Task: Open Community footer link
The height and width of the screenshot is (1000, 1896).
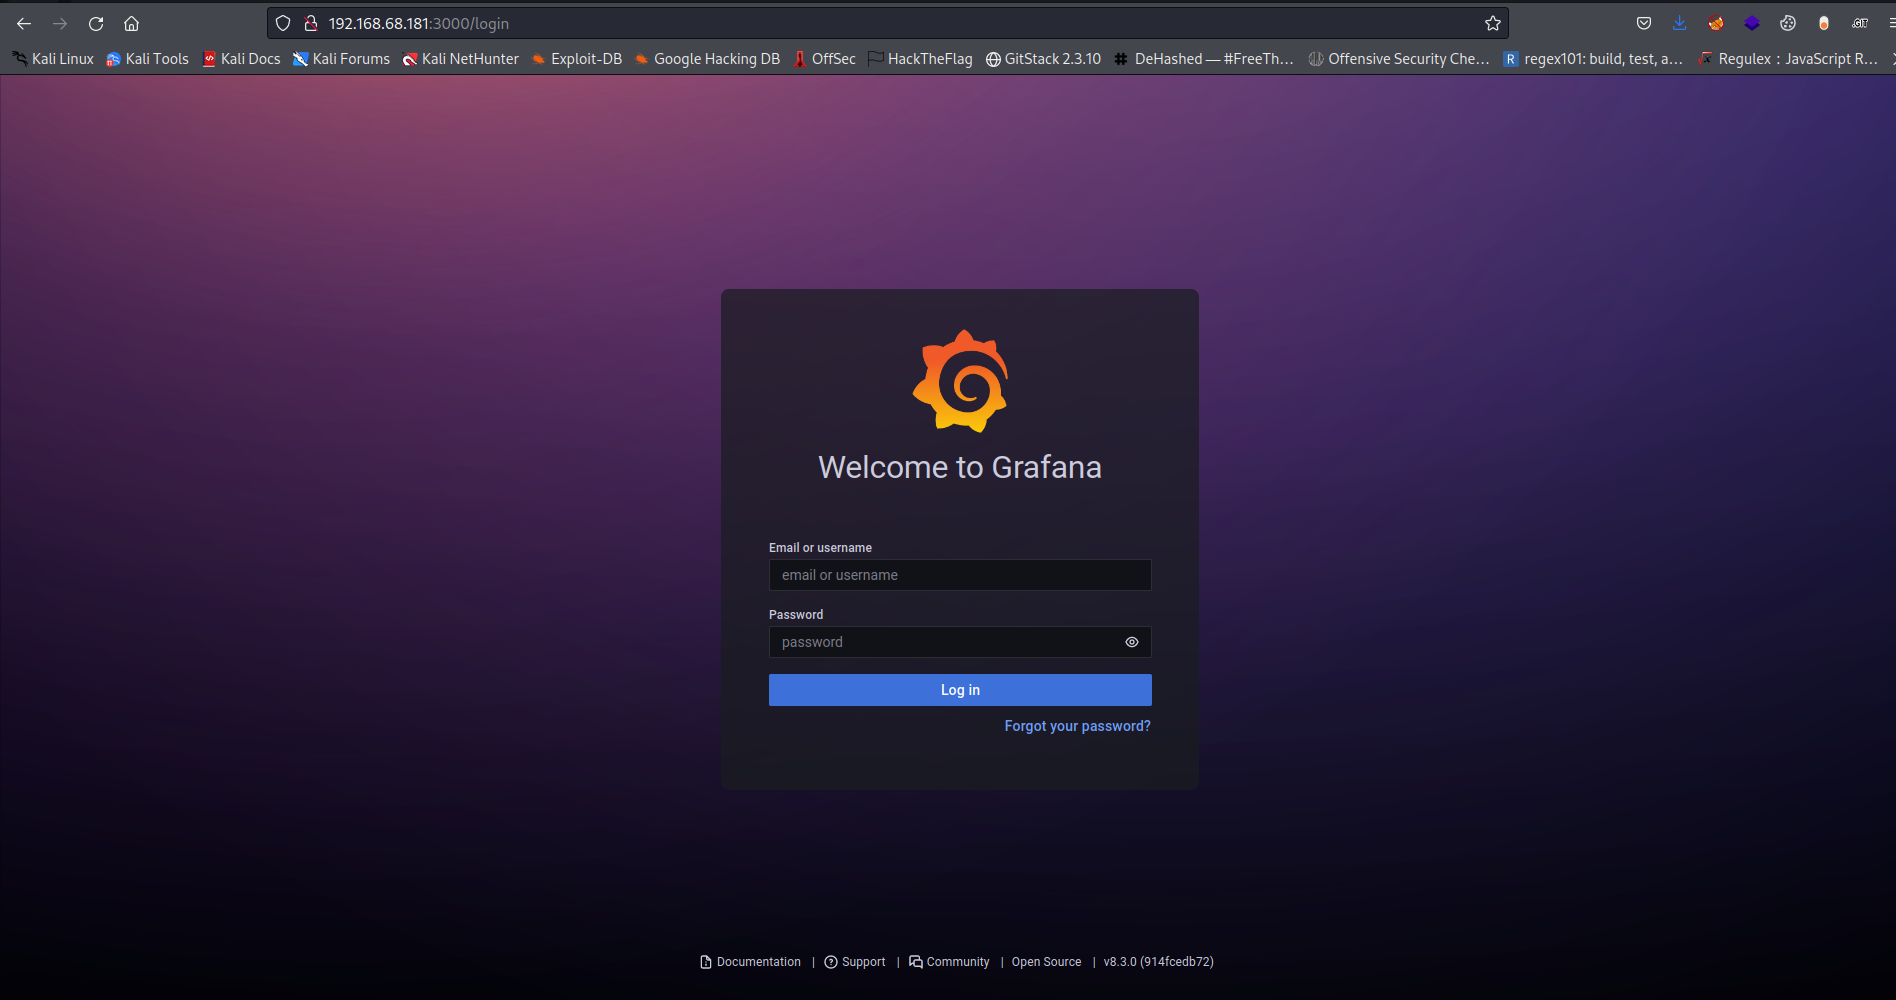Action: 949,962
